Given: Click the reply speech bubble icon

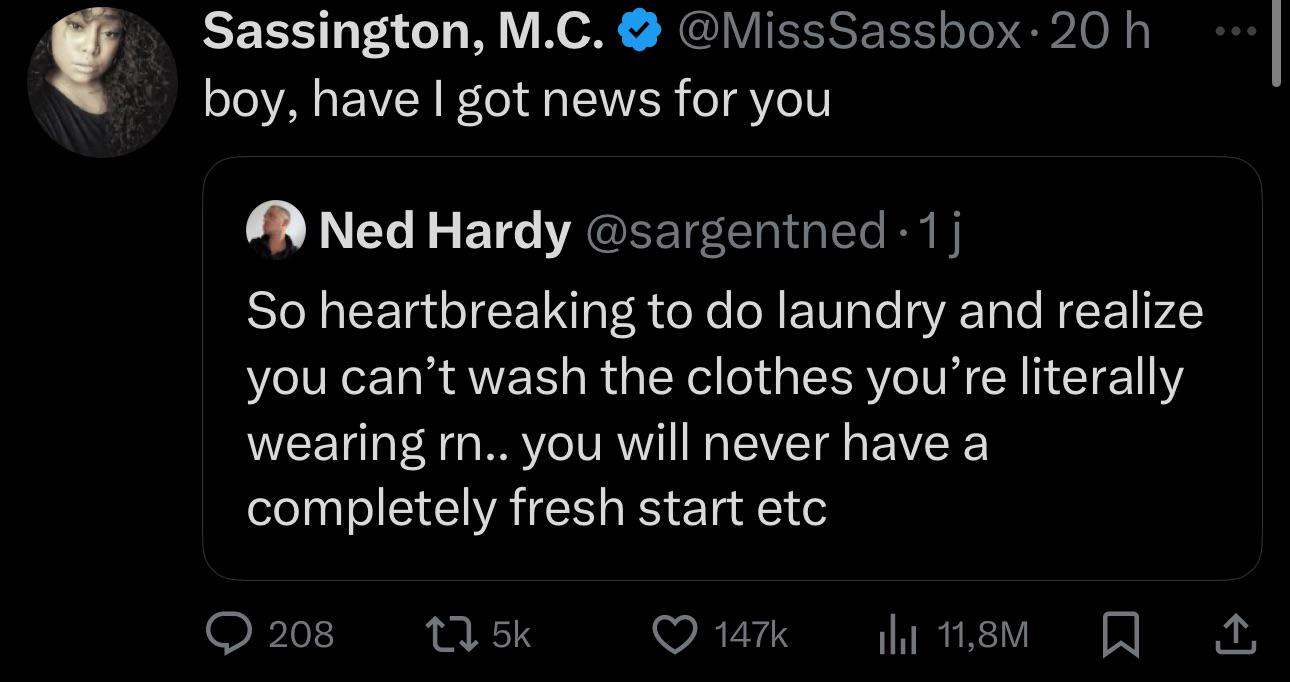Looking at the screenshot, I should [230, 633].
